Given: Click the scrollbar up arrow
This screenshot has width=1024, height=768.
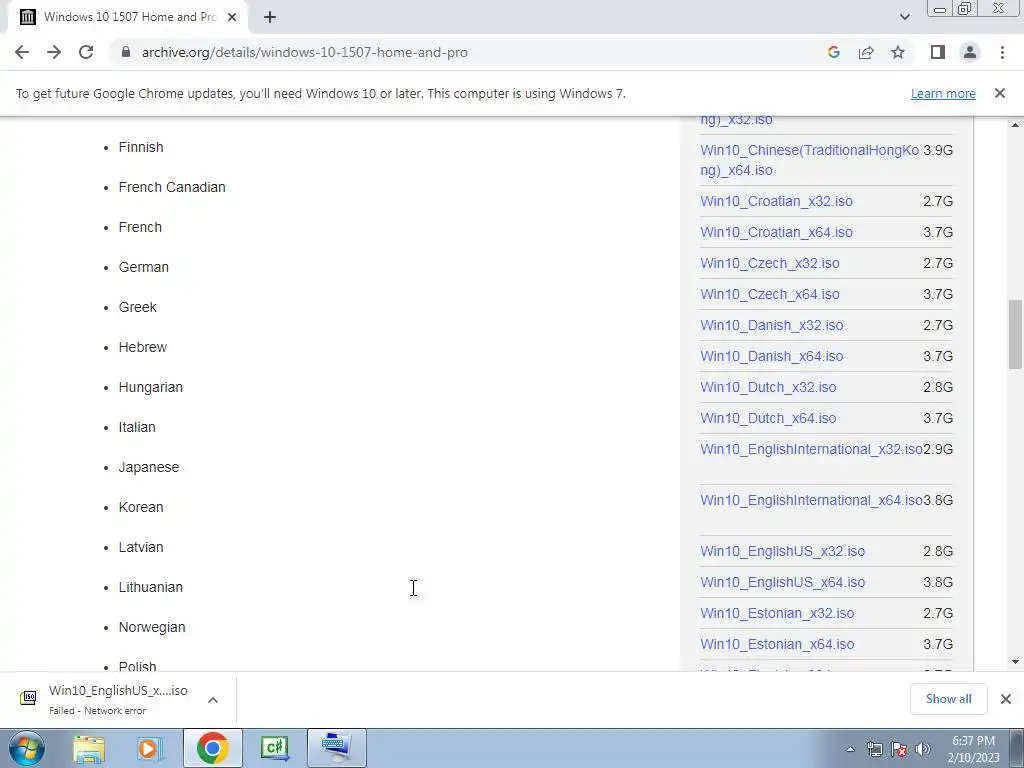Looking at the screenshot, I should (1015, 125).
